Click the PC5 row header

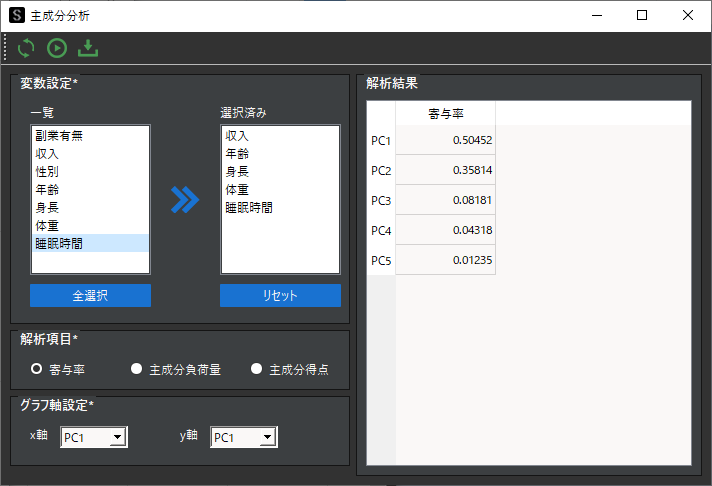[381, 260]
